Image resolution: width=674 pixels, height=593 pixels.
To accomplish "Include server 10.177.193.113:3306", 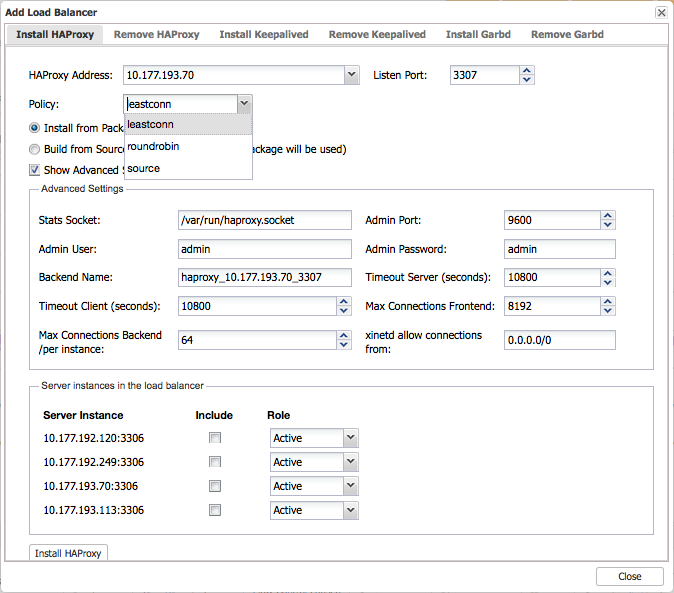I will (215, 510).
